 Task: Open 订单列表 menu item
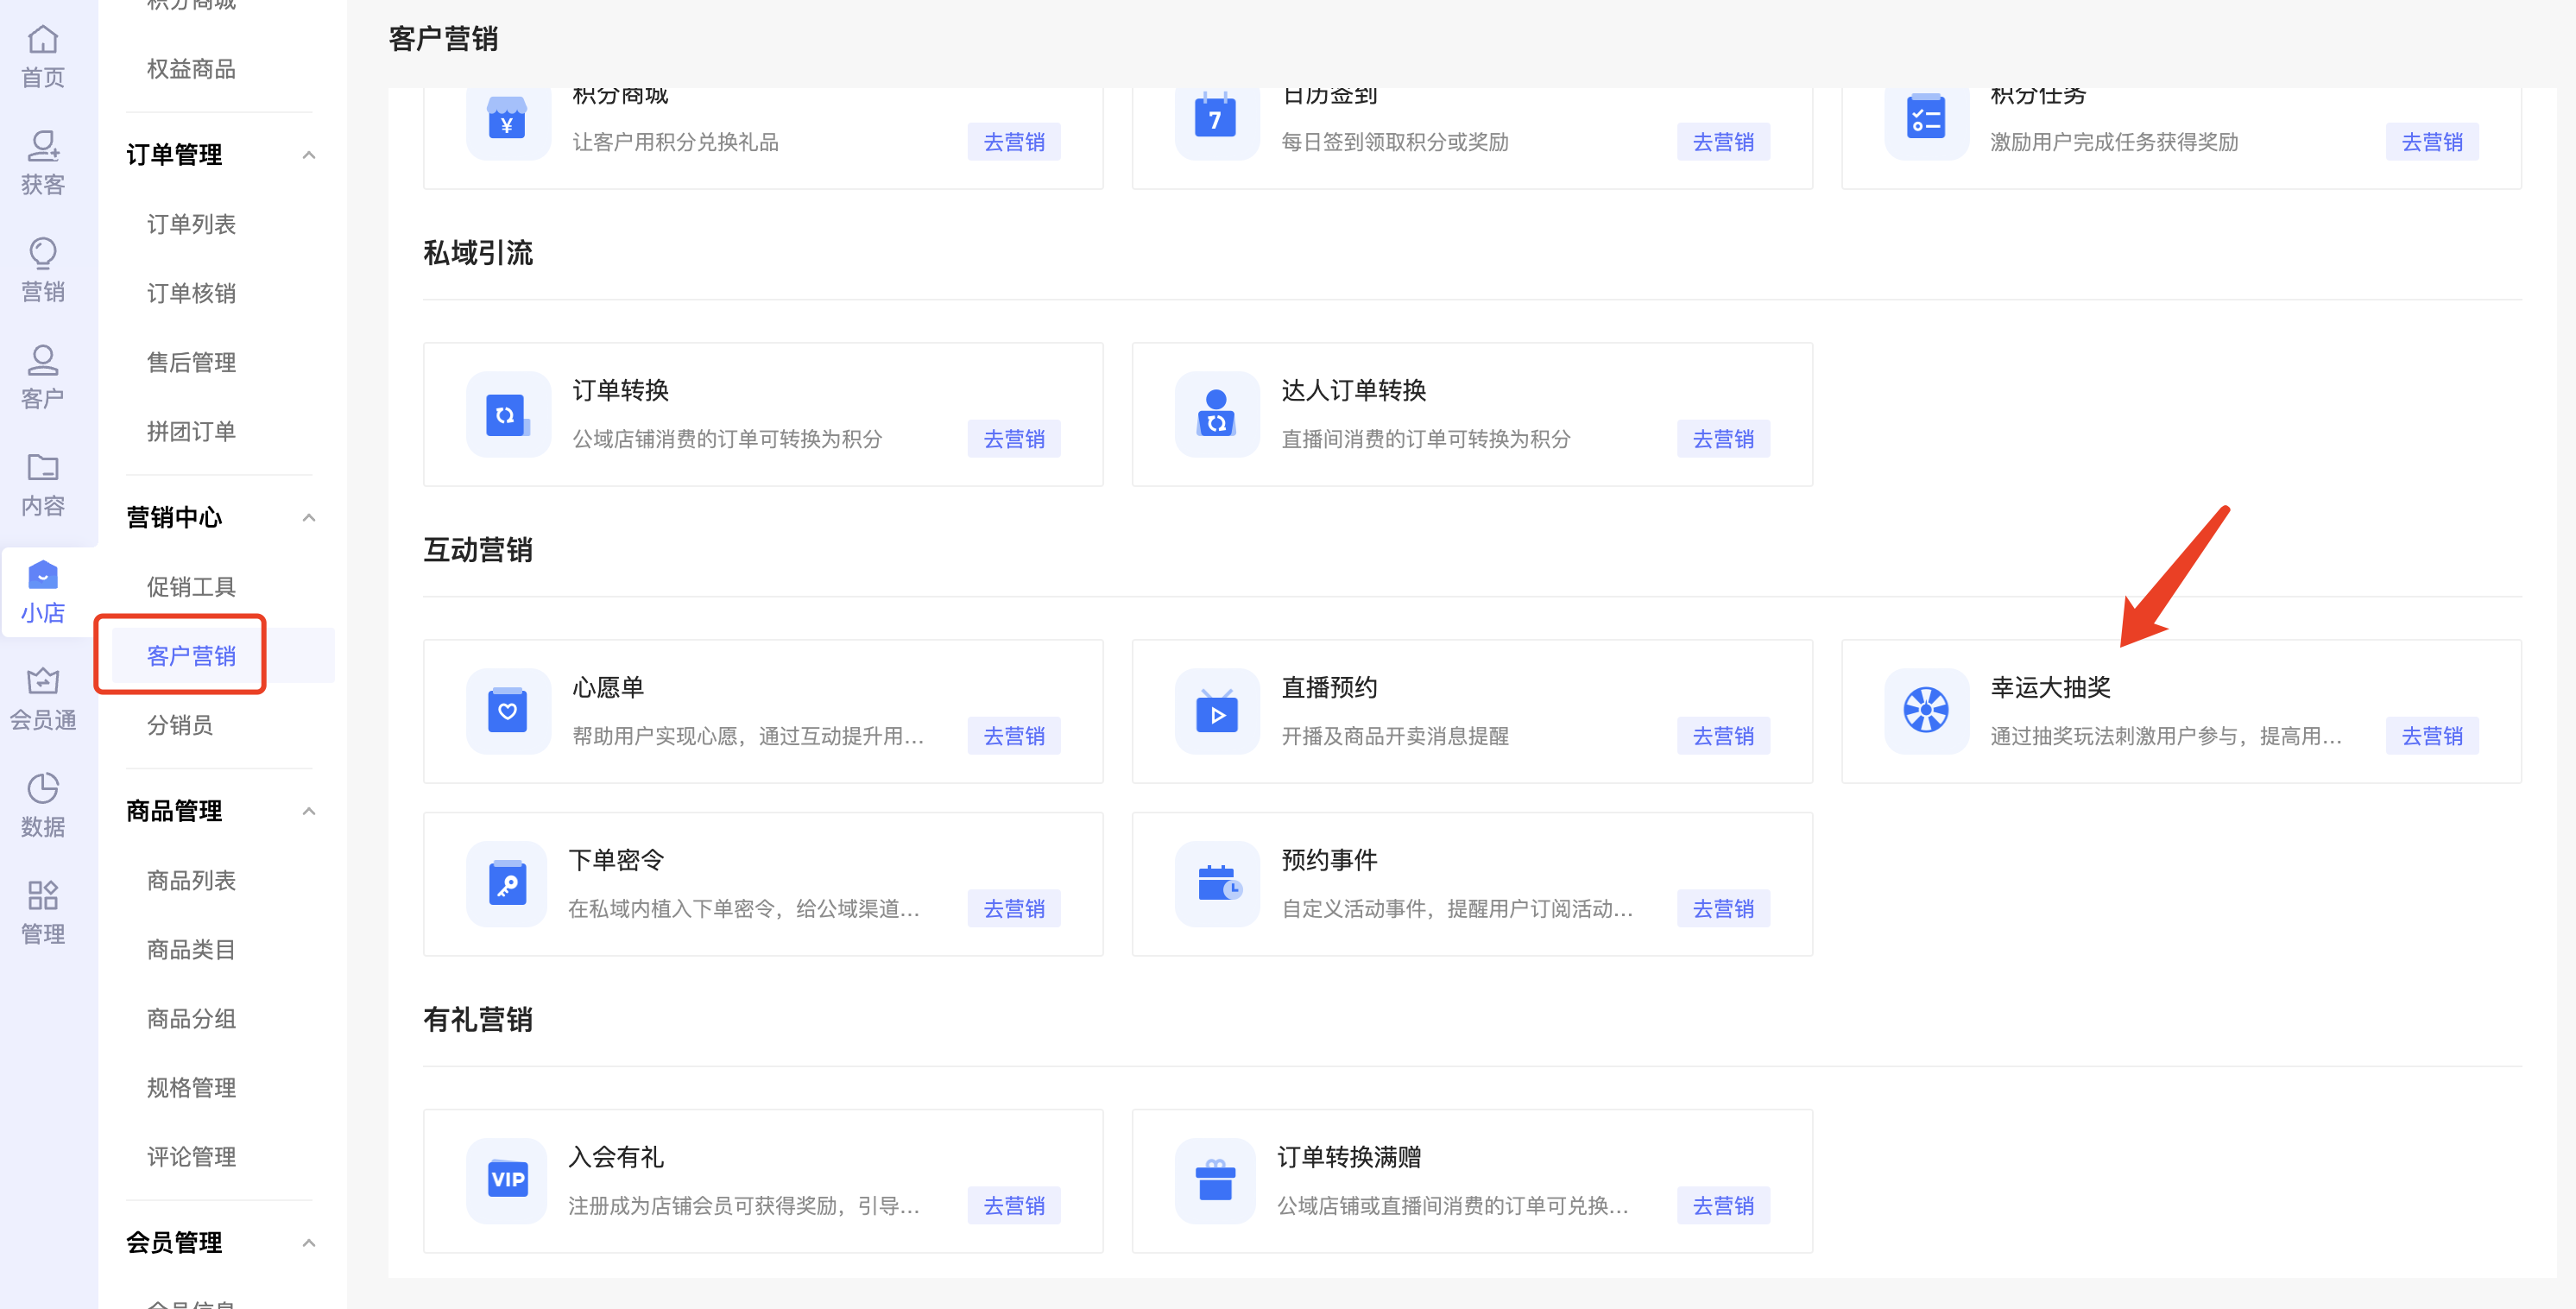pyautogui.click(x=191, y=224)
